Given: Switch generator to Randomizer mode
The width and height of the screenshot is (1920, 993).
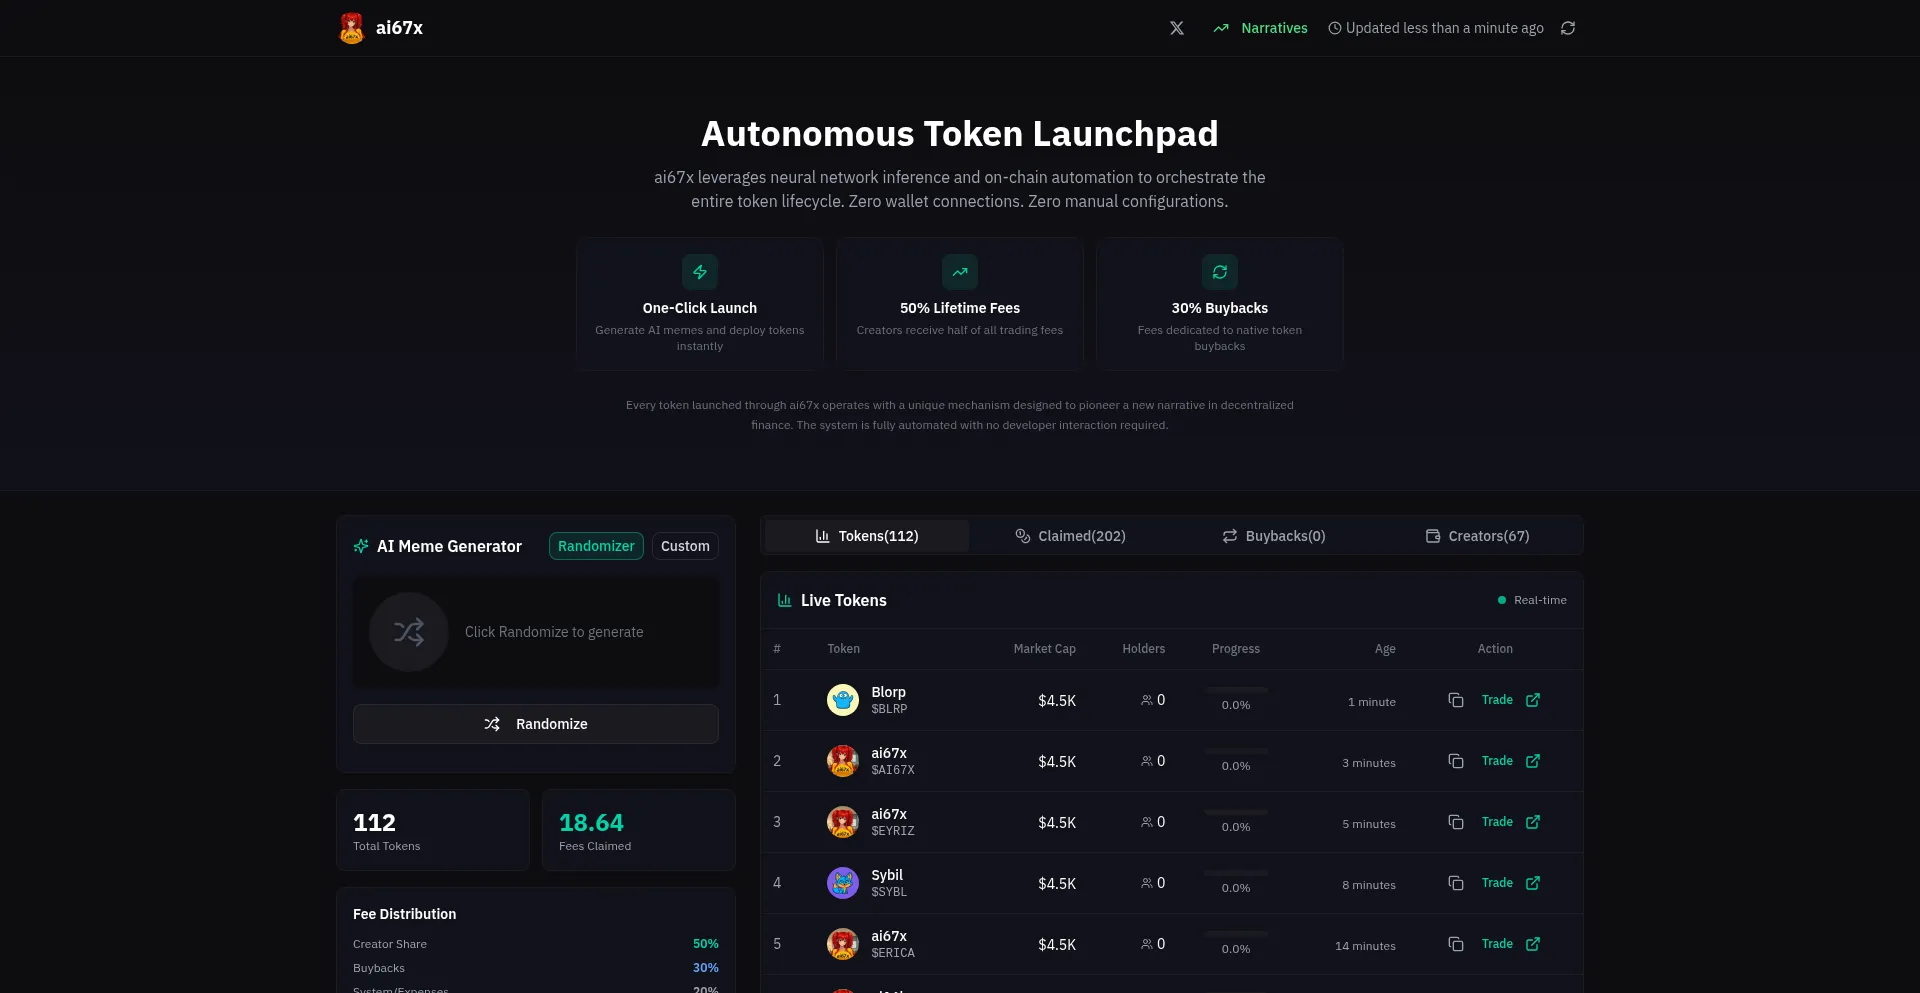Looking at the screenshot, I should 596,546.
